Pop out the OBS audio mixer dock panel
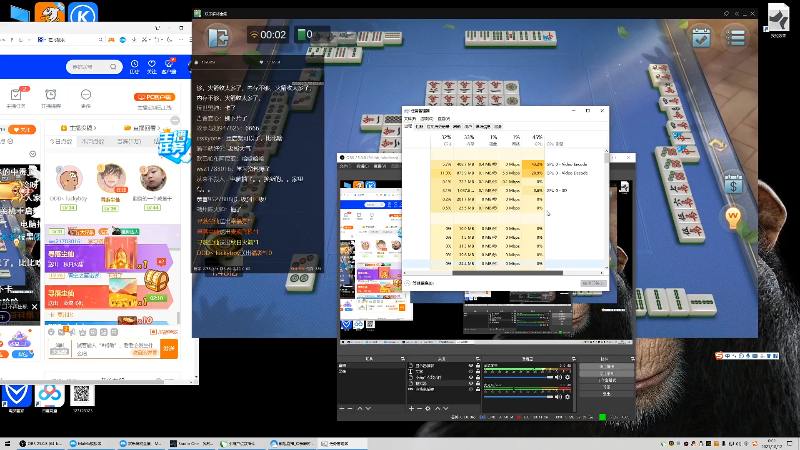Viewport: 800px width, 450px height. pyautogui.click(x=573, y=359)
